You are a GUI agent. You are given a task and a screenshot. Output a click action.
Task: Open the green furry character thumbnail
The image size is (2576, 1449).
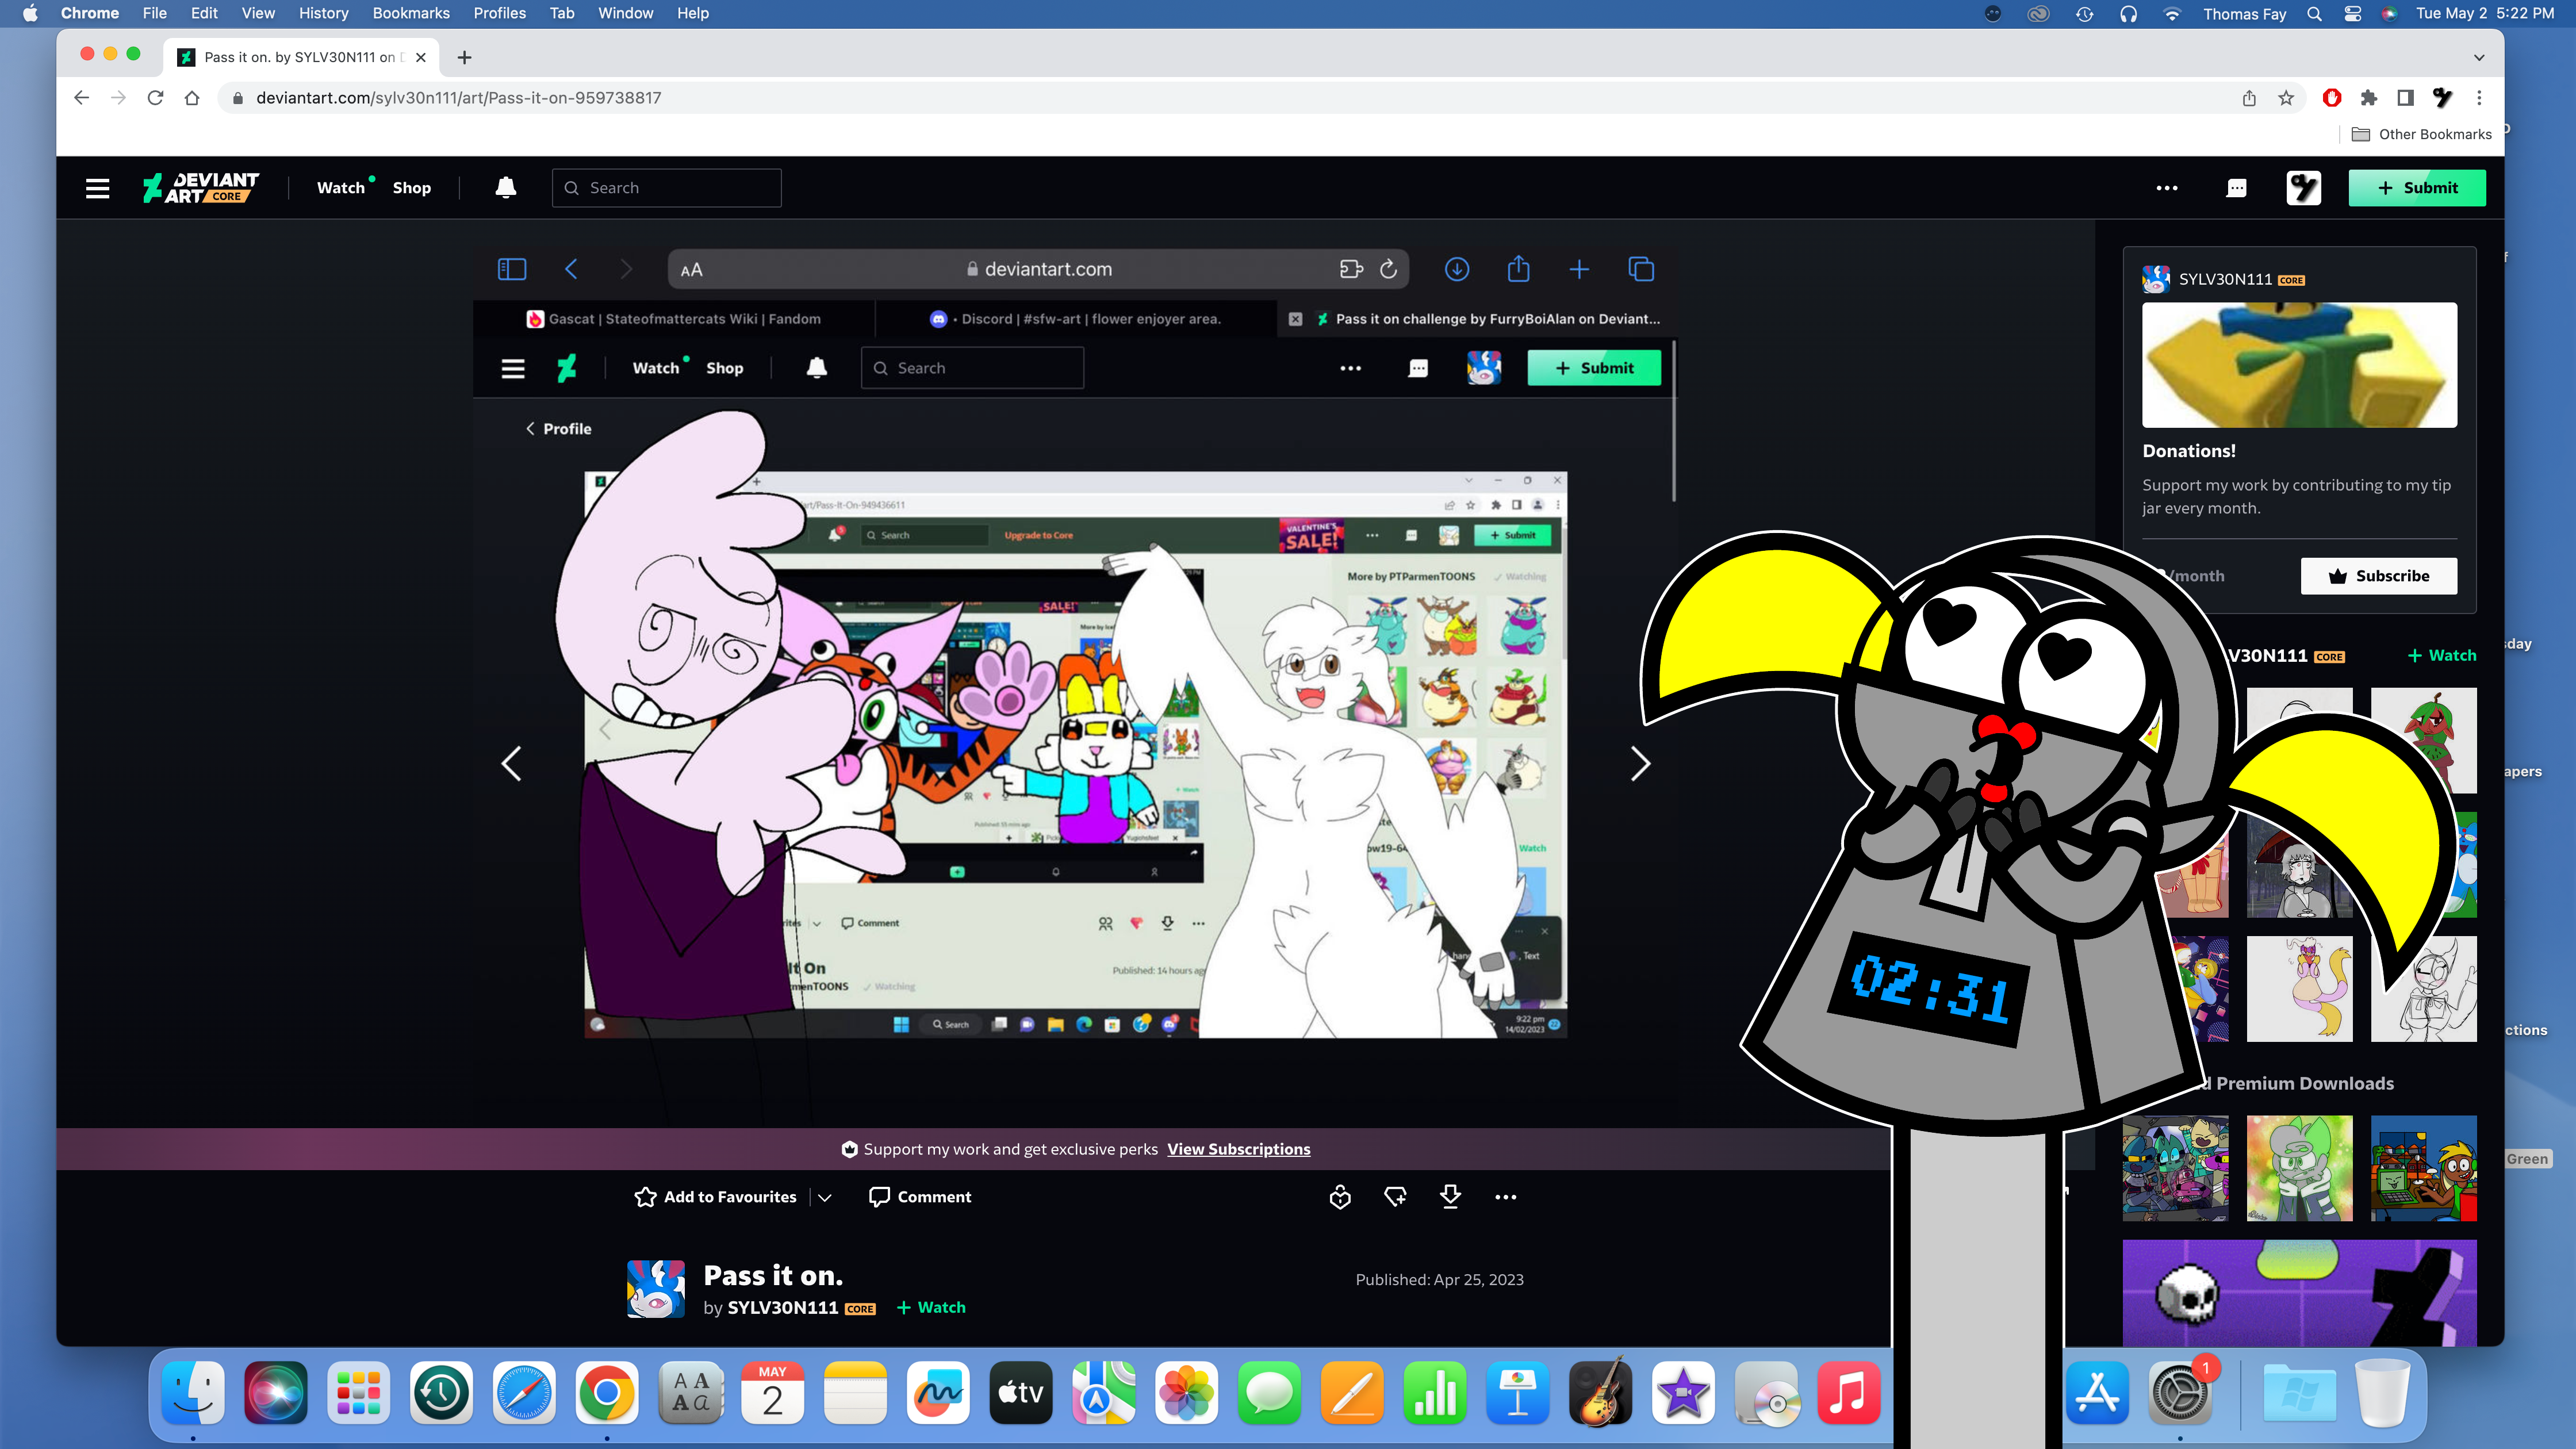click(2299, 1169)
